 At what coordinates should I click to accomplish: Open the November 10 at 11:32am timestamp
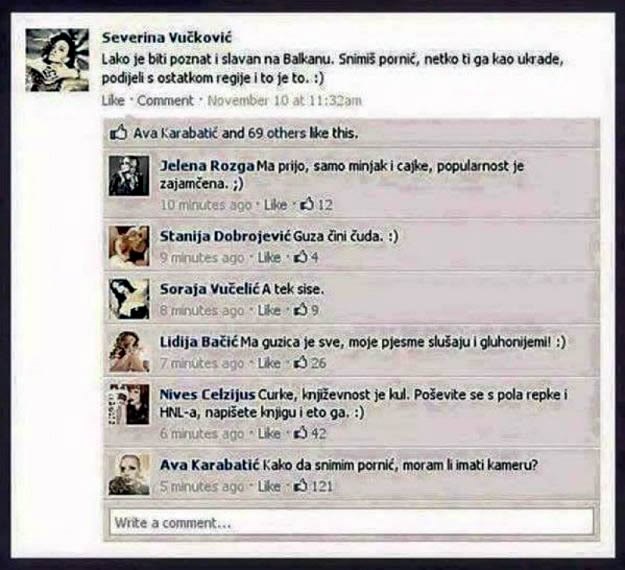coord(285,100)
